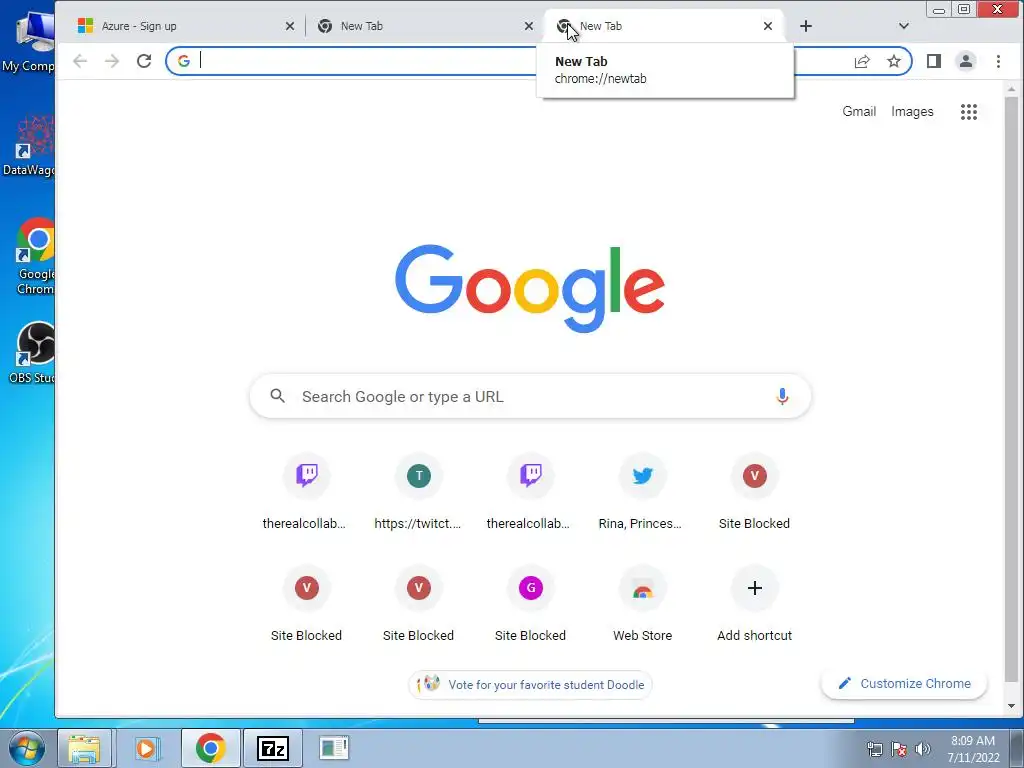The image size is (1024, 768).
Task: Open Google Chrome desktop shortcut
Action: coord(36,257)
